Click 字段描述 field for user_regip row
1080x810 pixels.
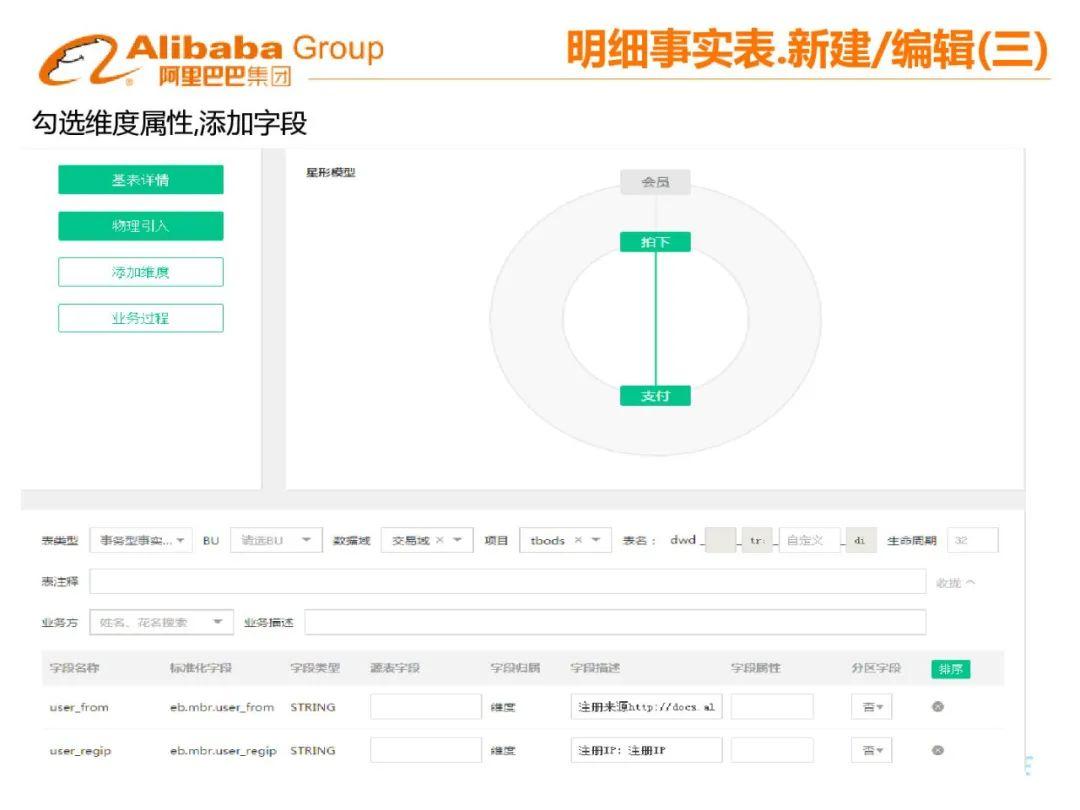[x=646, y=750]
